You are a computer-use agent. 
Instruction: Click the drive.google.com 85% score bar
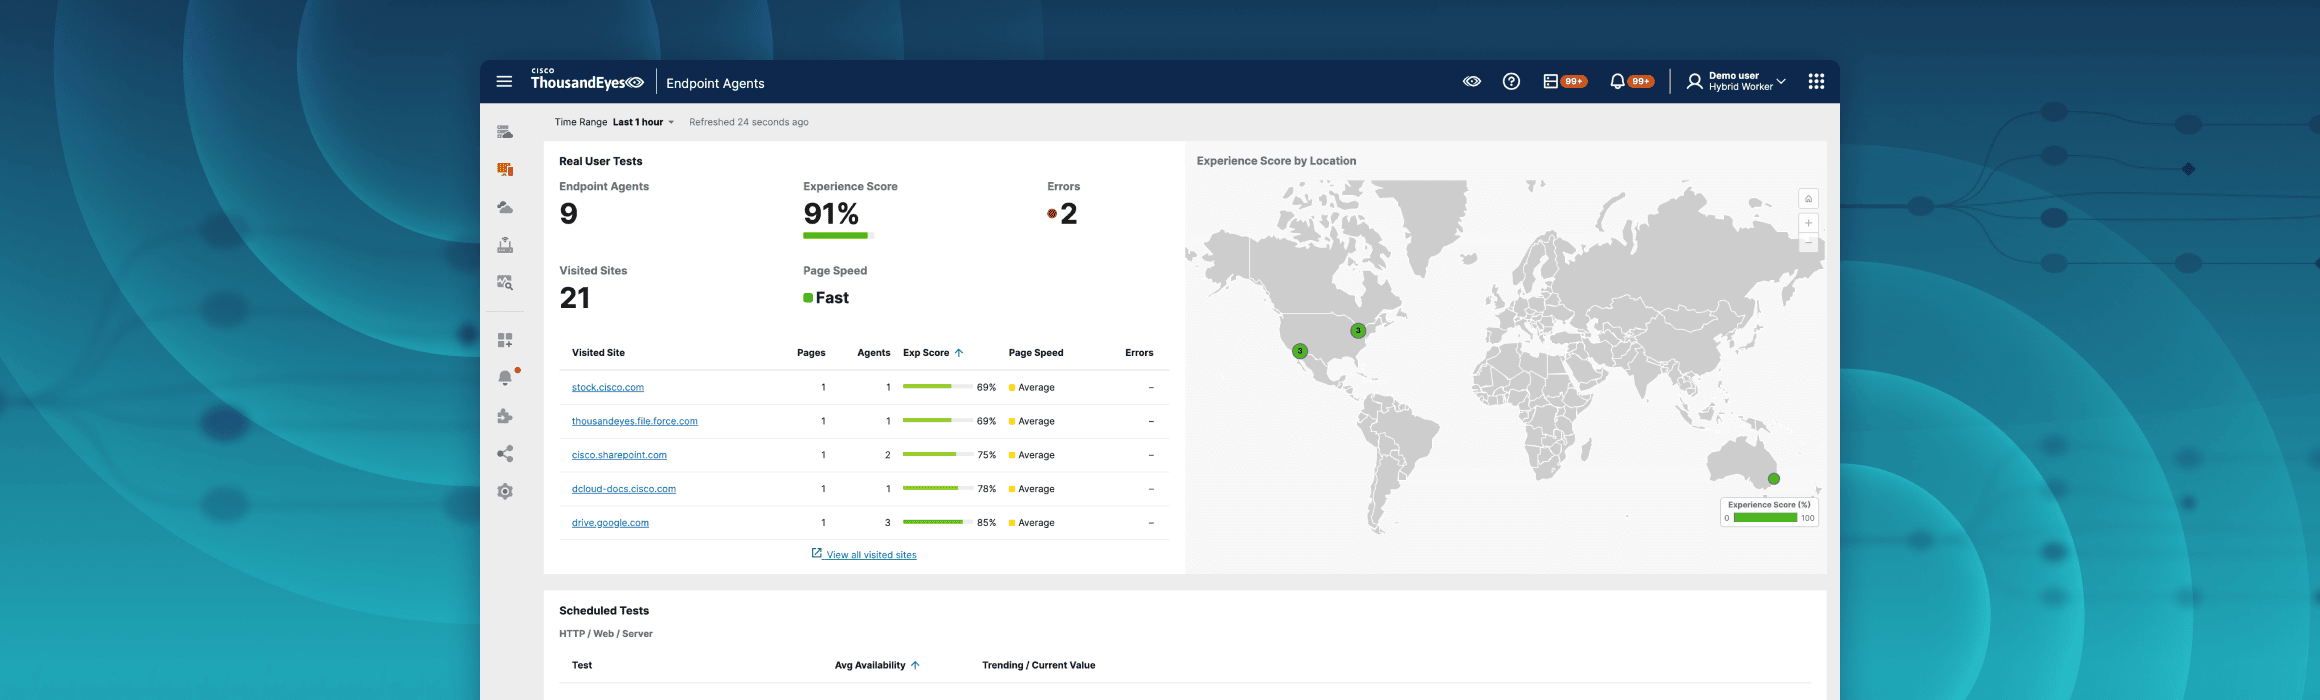pyautogui.click(x=937, y=523)
